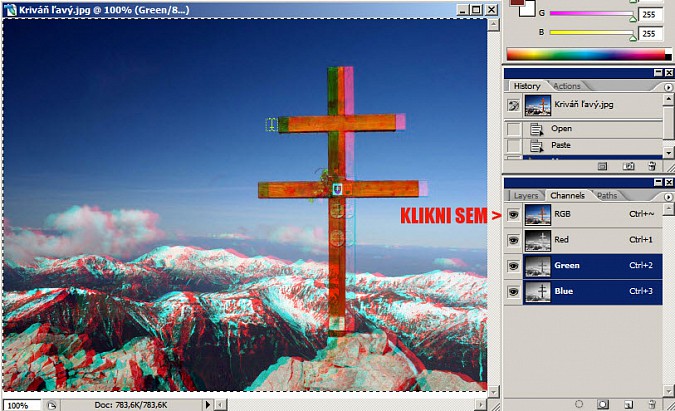Open the Actions tab
Viewport: 675px width, 411px height.
(566, 86)
